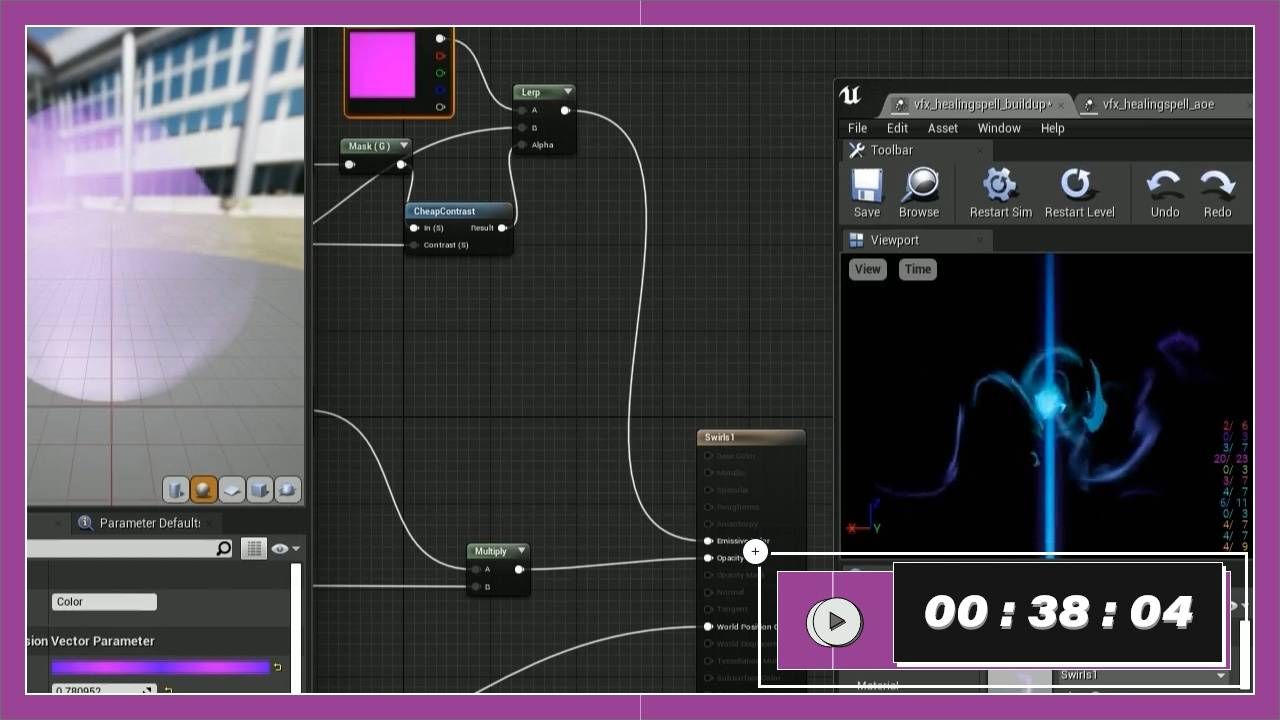Click the CheapContrast In (S) pin

pos(414,228)
